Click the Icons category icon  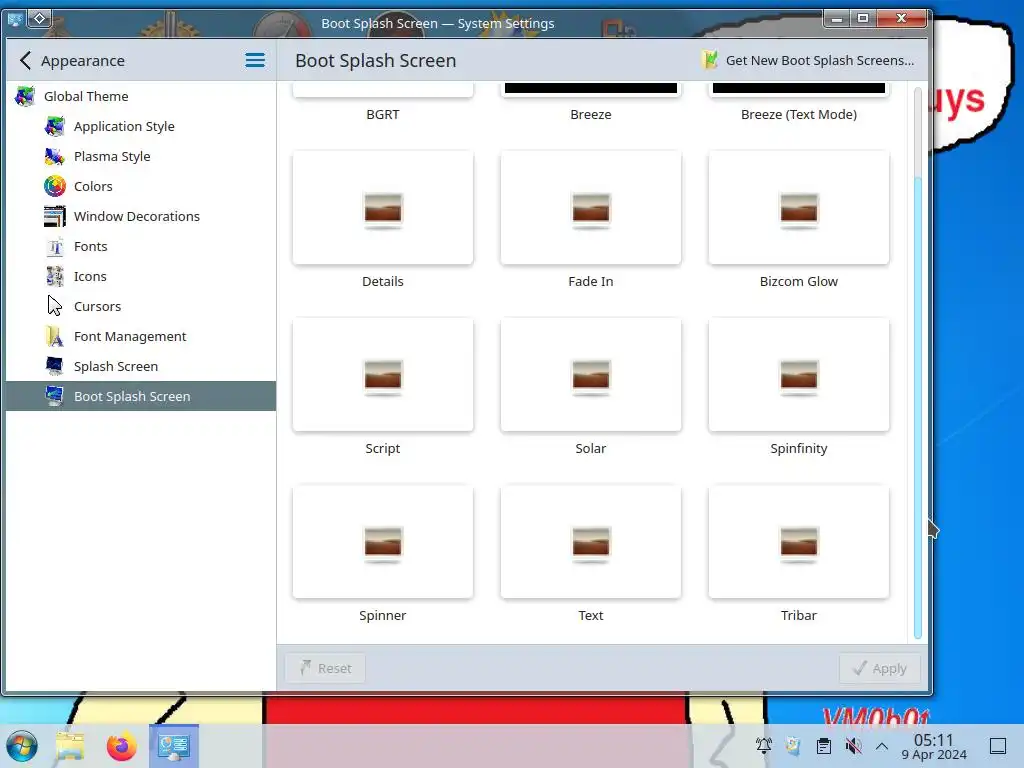coord(55,276)
